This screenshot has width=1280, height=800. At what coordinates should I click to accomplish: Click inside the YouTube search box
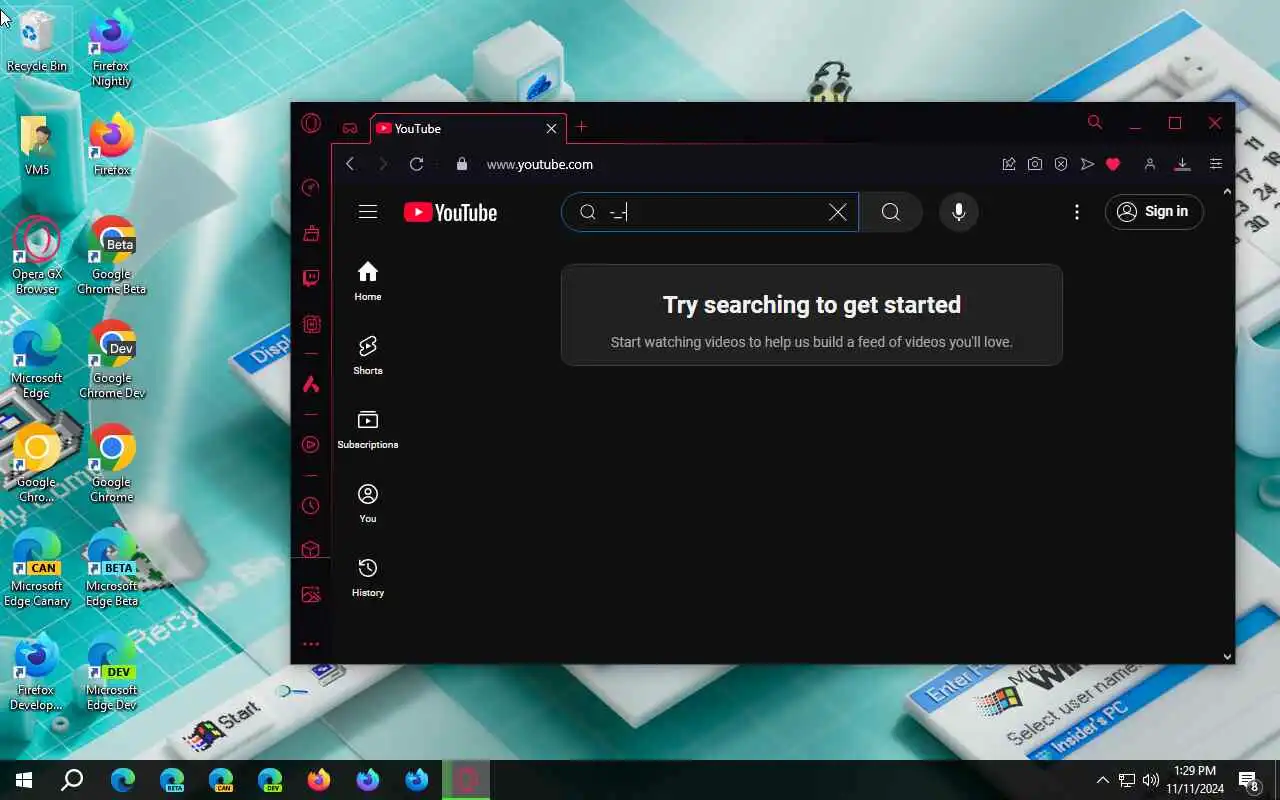[x=710, y=212]
